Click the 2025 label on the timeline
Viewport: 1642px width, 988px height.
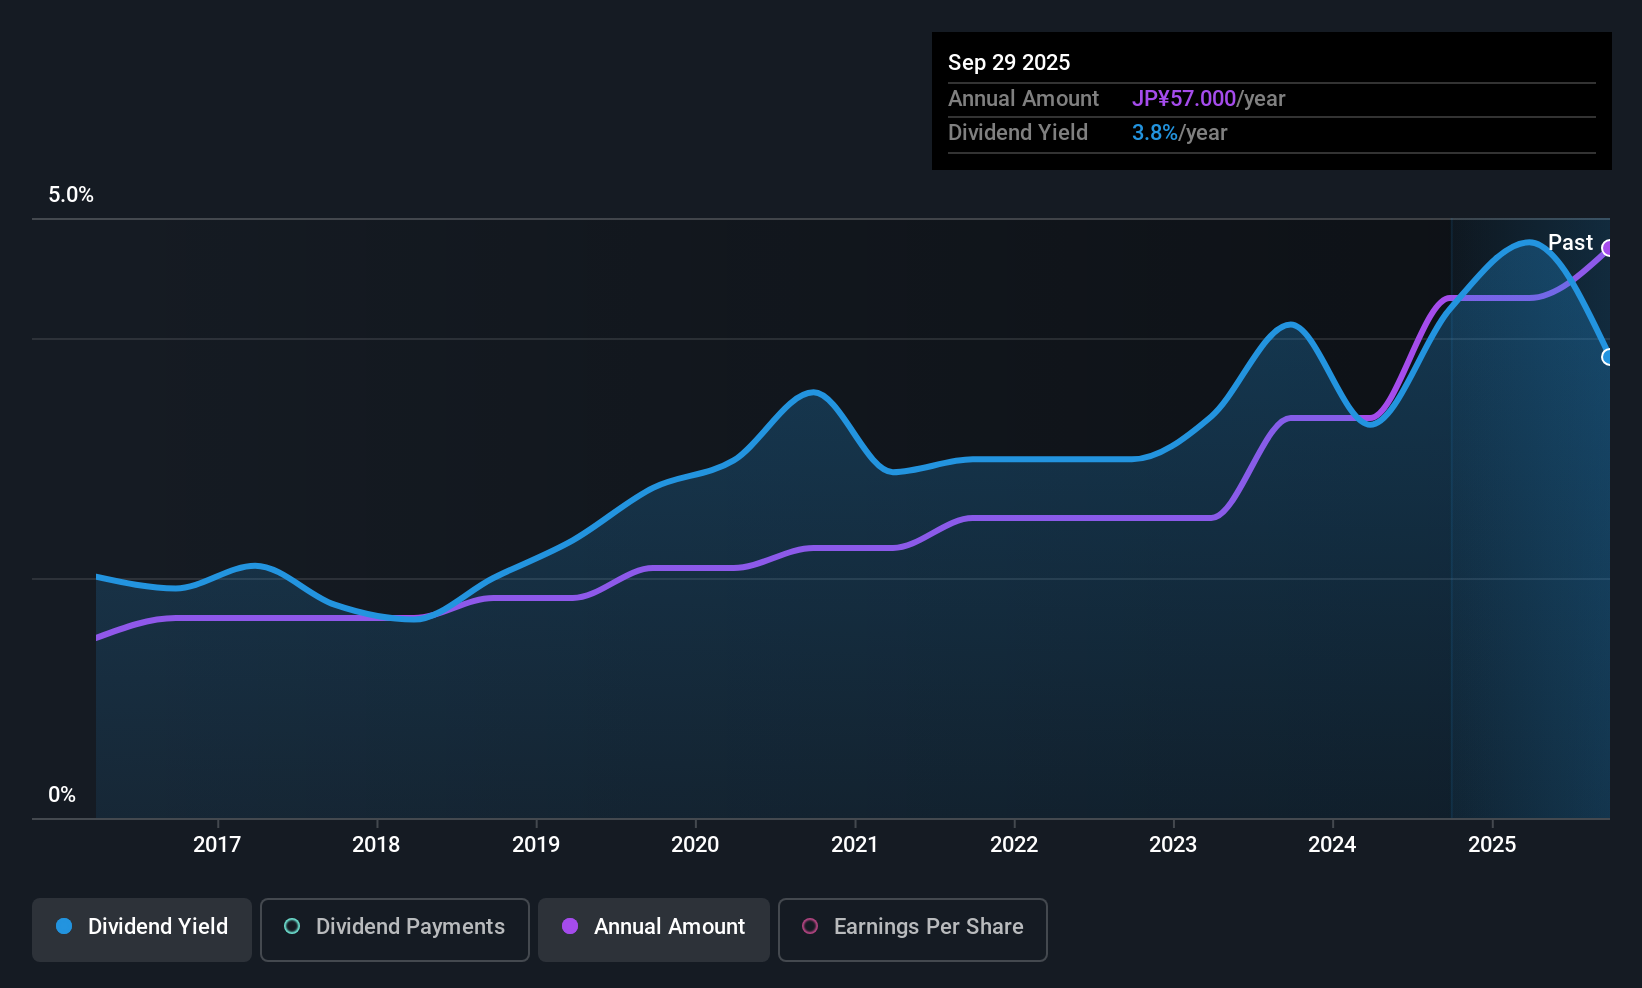[1492, 844]
